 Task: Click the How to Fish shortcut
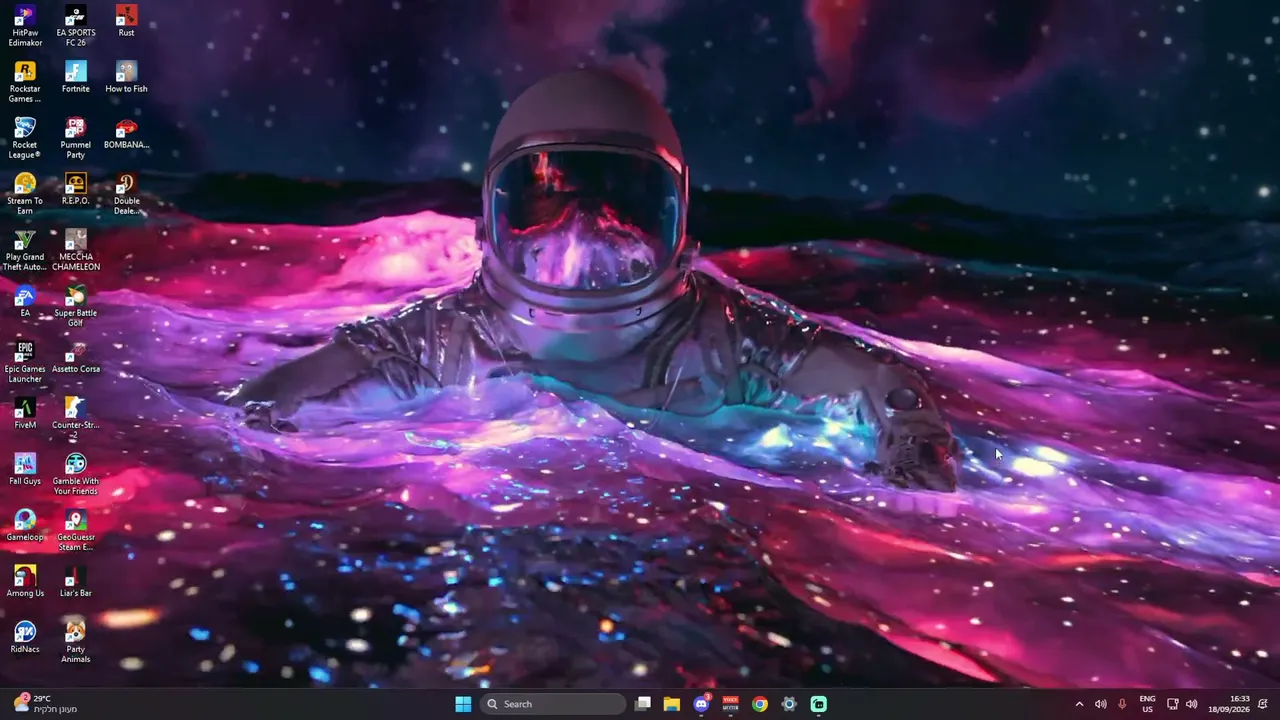point(126,77)
